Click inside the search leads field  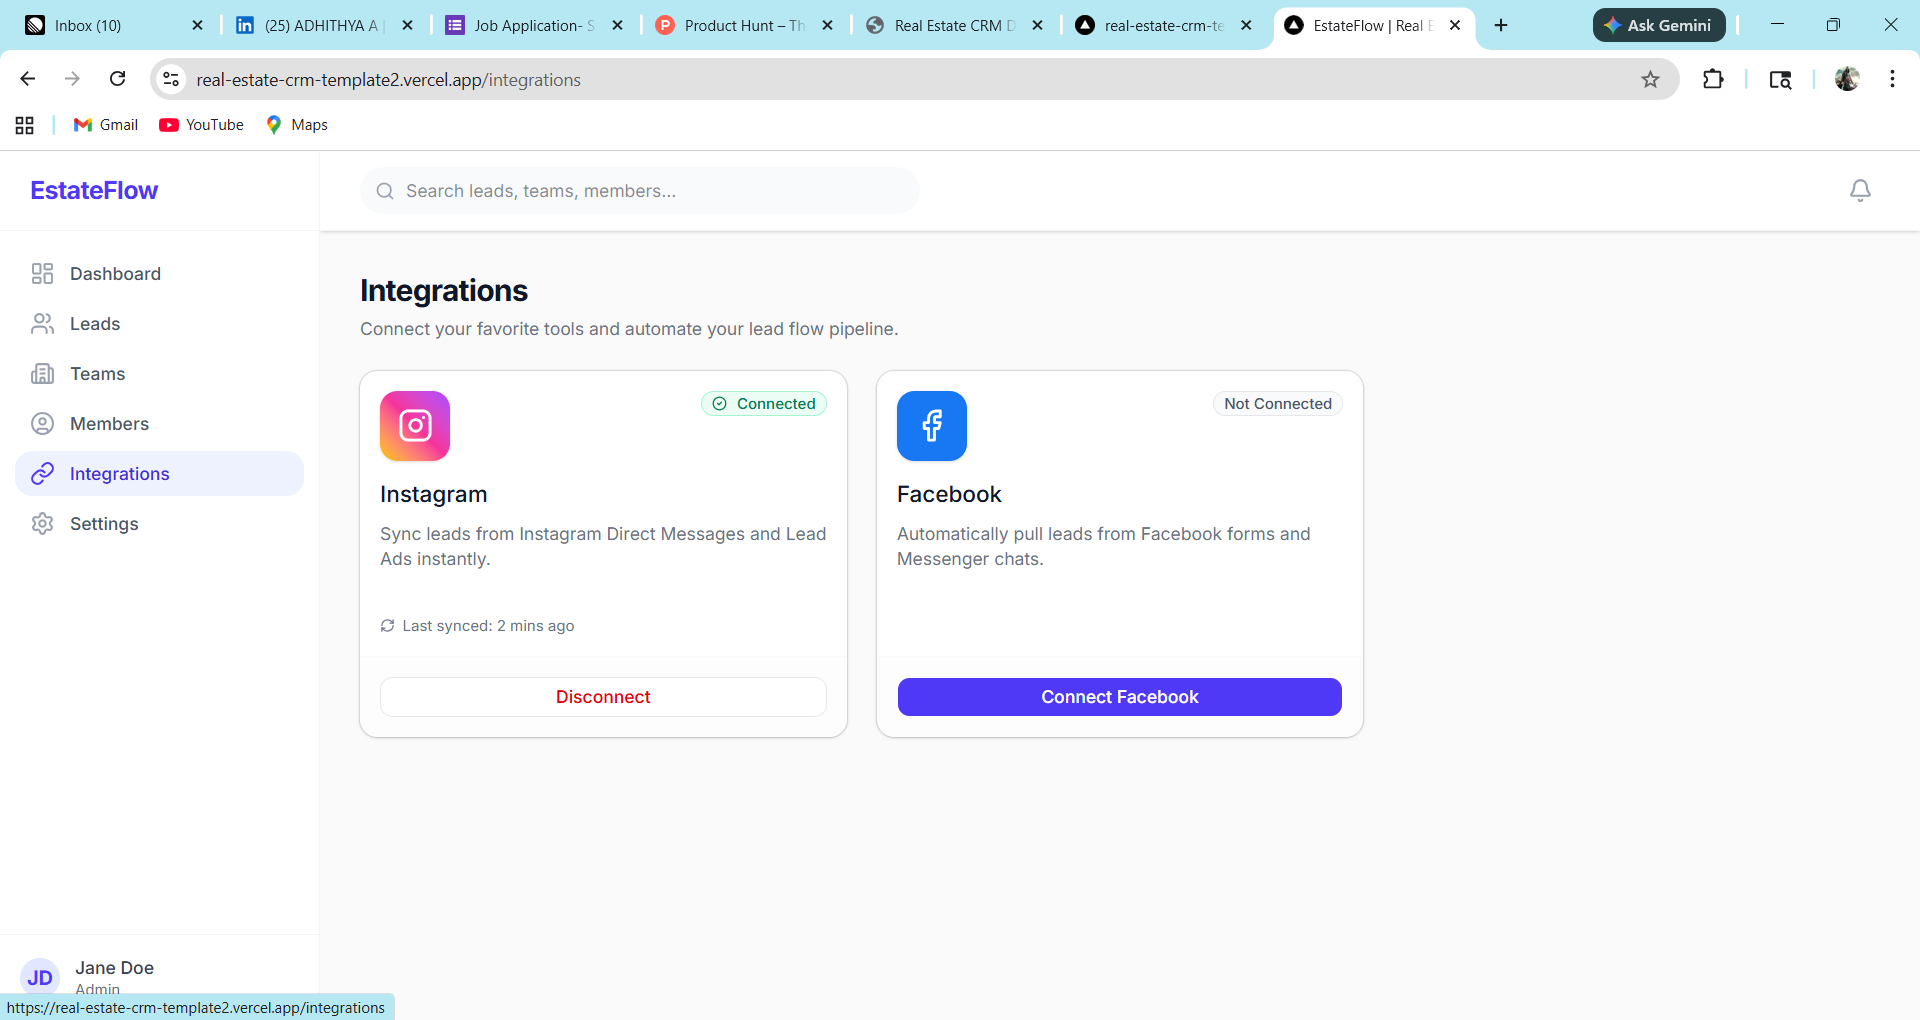[x=639, y=190]
